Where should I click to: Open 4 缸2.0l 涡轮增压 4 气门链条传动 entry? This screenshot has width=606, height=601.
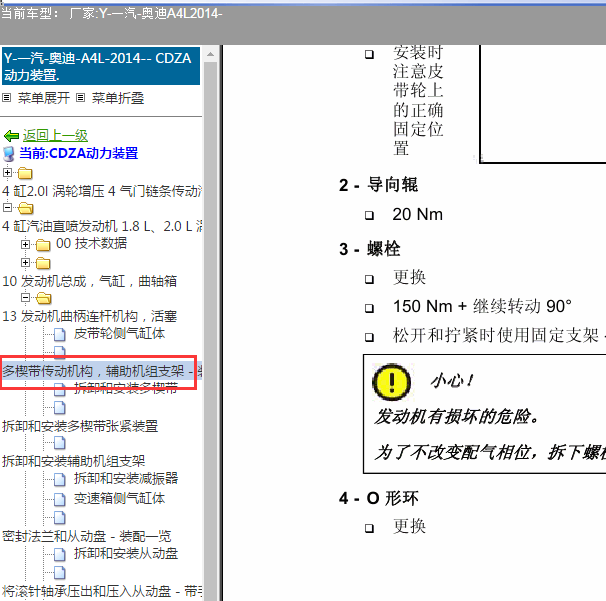click(102, 191)
